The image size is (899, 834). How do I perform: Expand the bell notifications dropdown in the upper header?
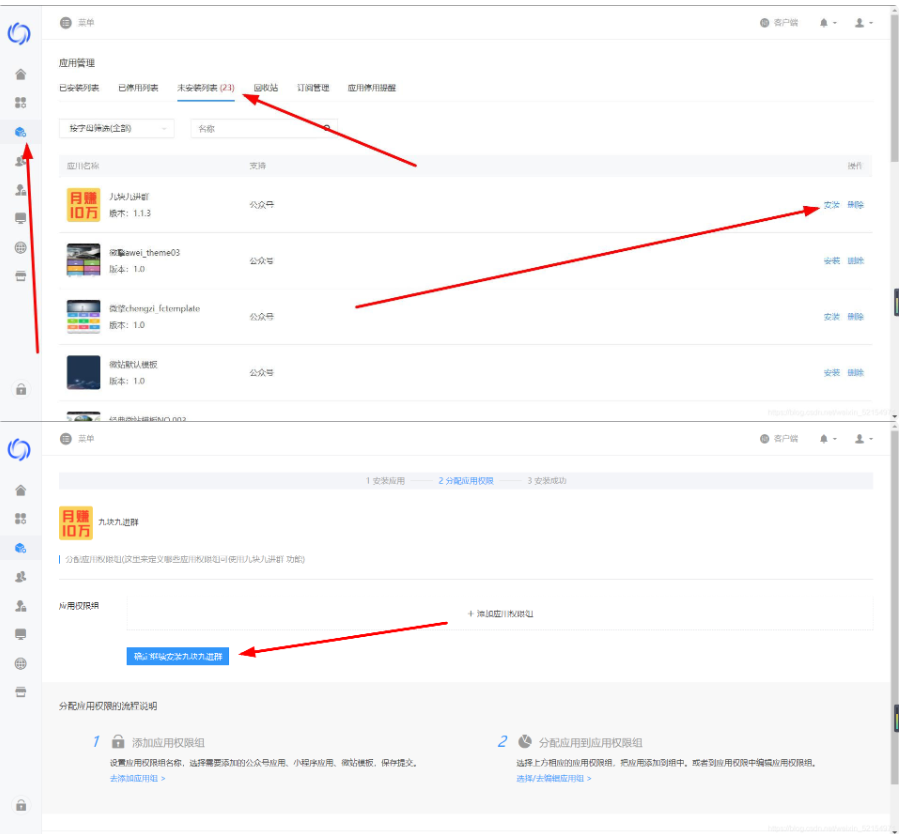click(x=828, y=22)
